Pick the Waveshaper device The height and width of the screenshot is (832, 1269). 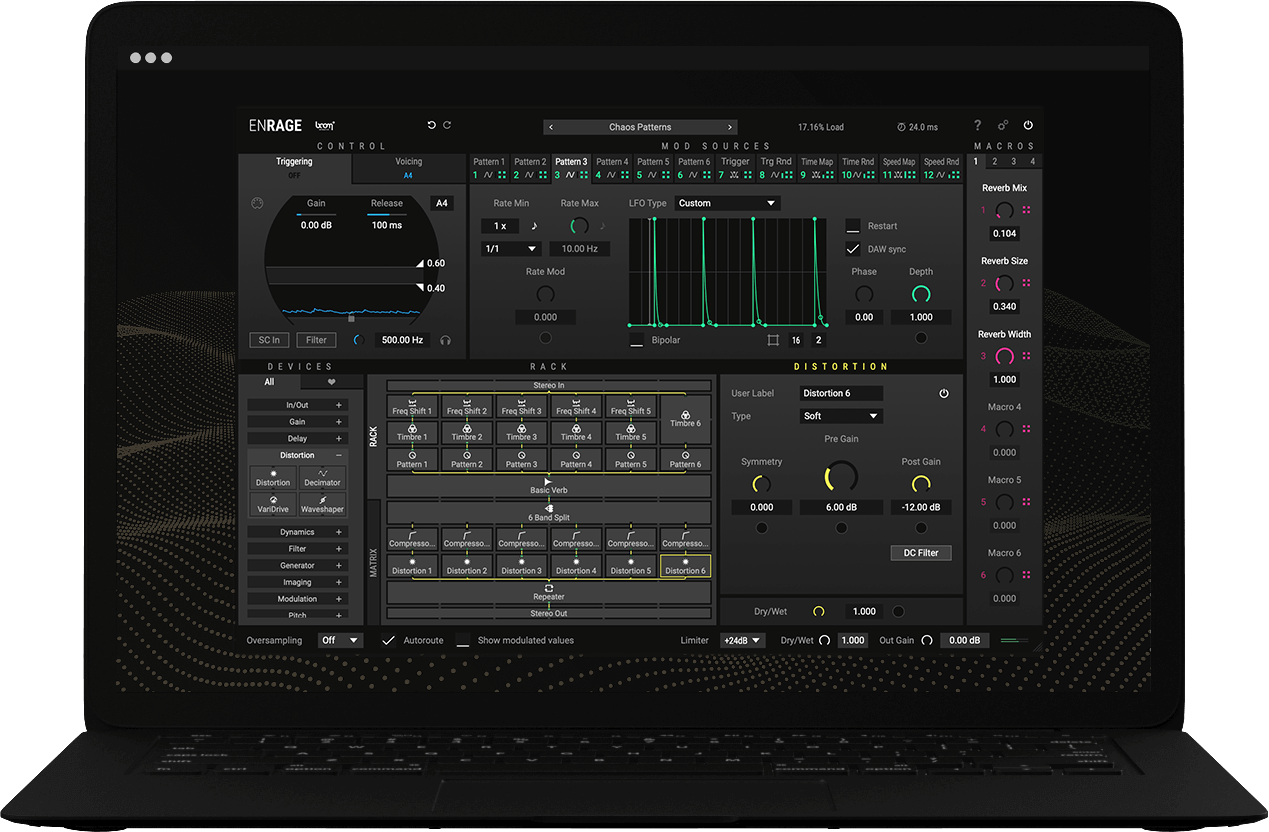323,504
